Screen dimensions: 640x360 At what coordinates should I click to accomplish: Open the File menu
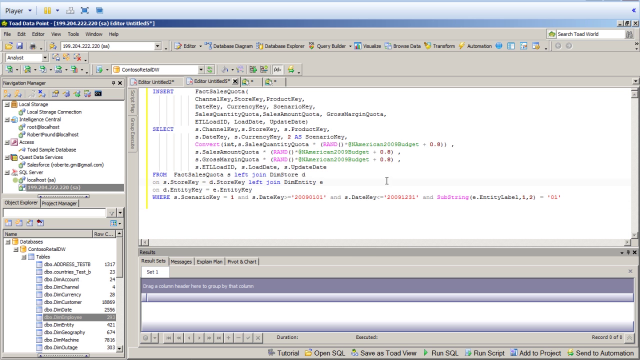pos(7,34)
